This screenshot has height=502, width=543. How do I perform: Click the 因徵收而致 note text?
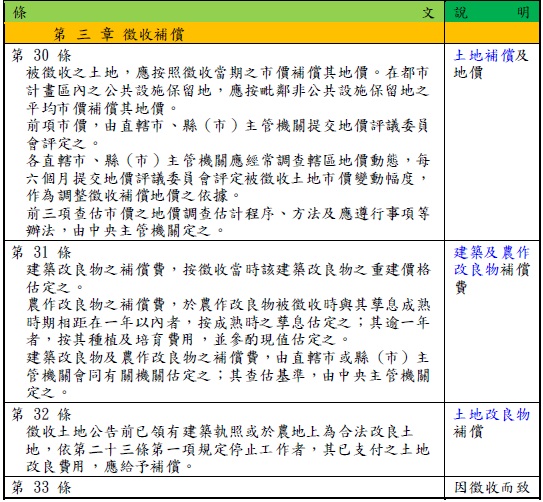point(492,487)
